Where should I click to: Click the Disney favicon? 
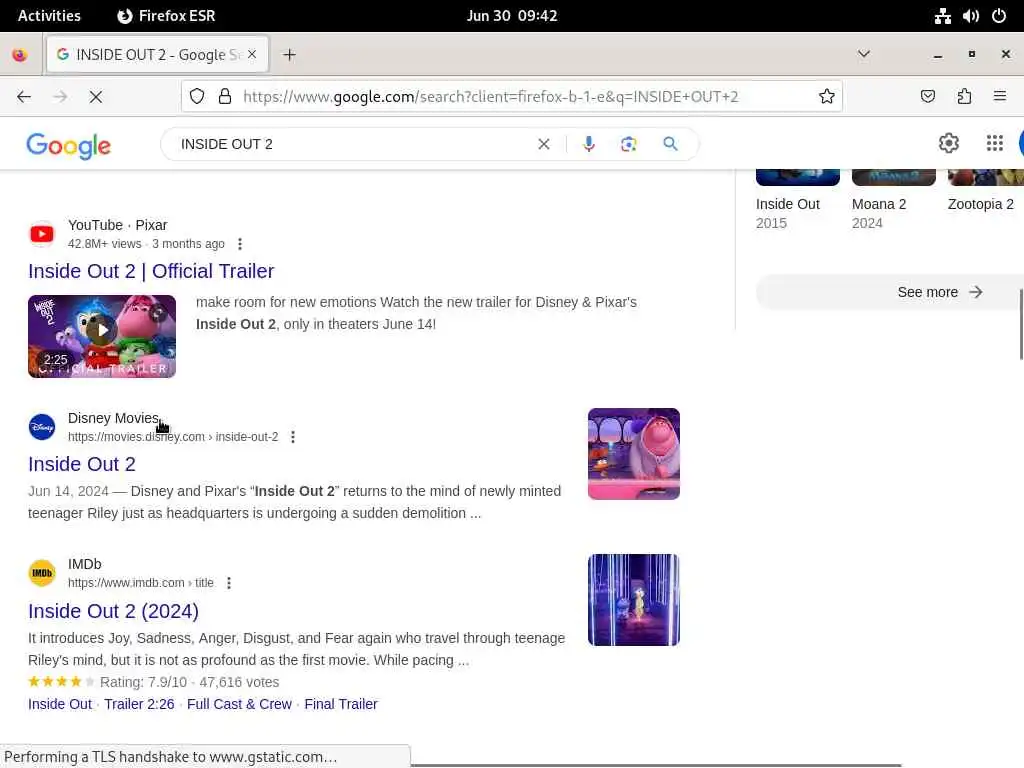[42, 427]
